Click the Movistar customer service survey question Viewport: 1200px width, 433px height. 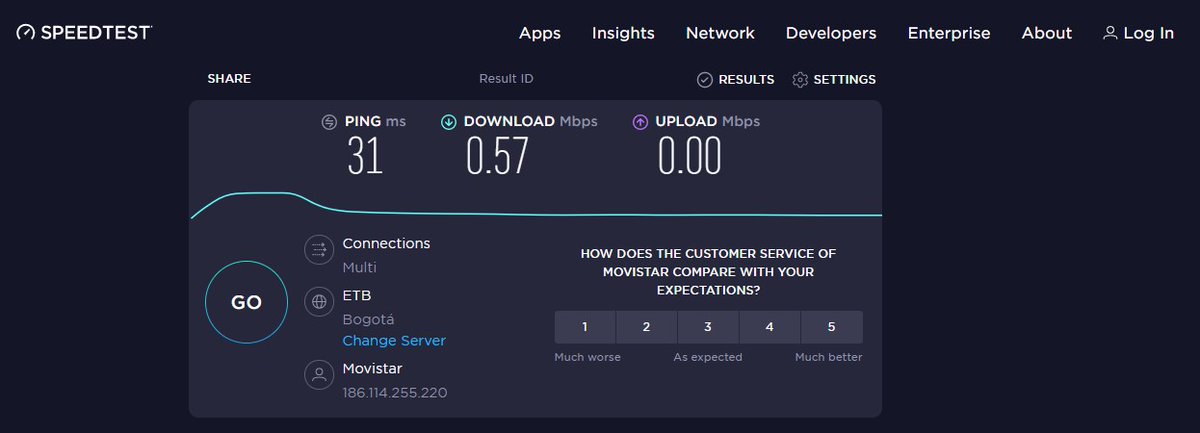(x=708, y=272)
